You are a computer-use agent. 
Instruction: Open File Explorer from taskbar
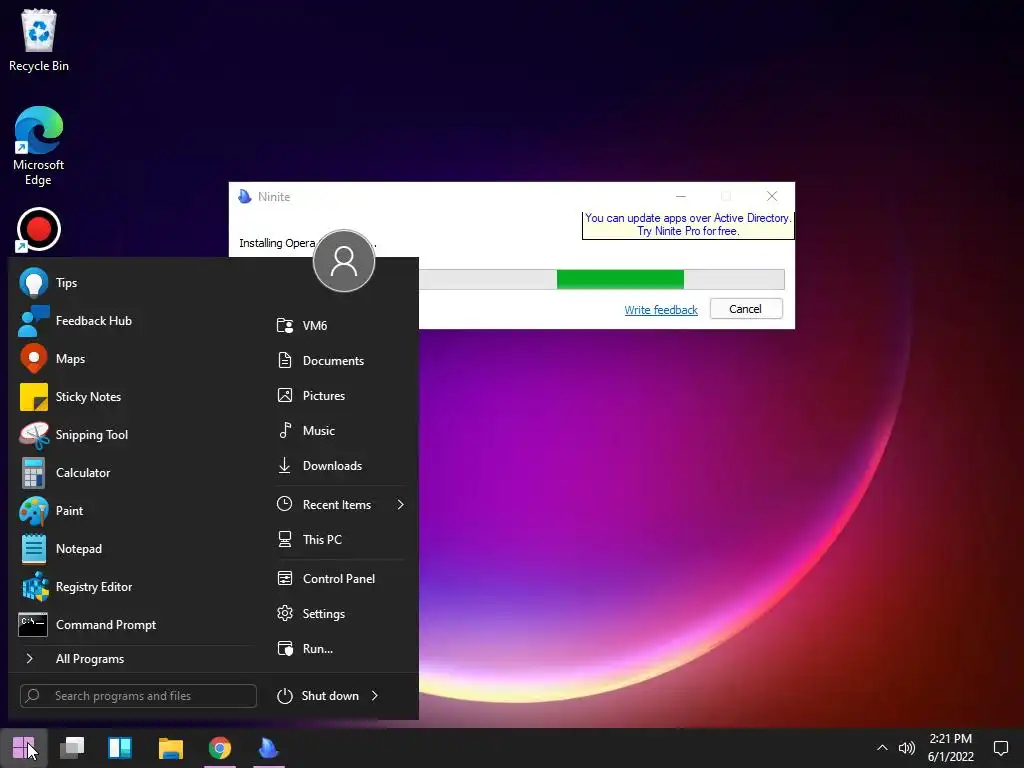170,748
